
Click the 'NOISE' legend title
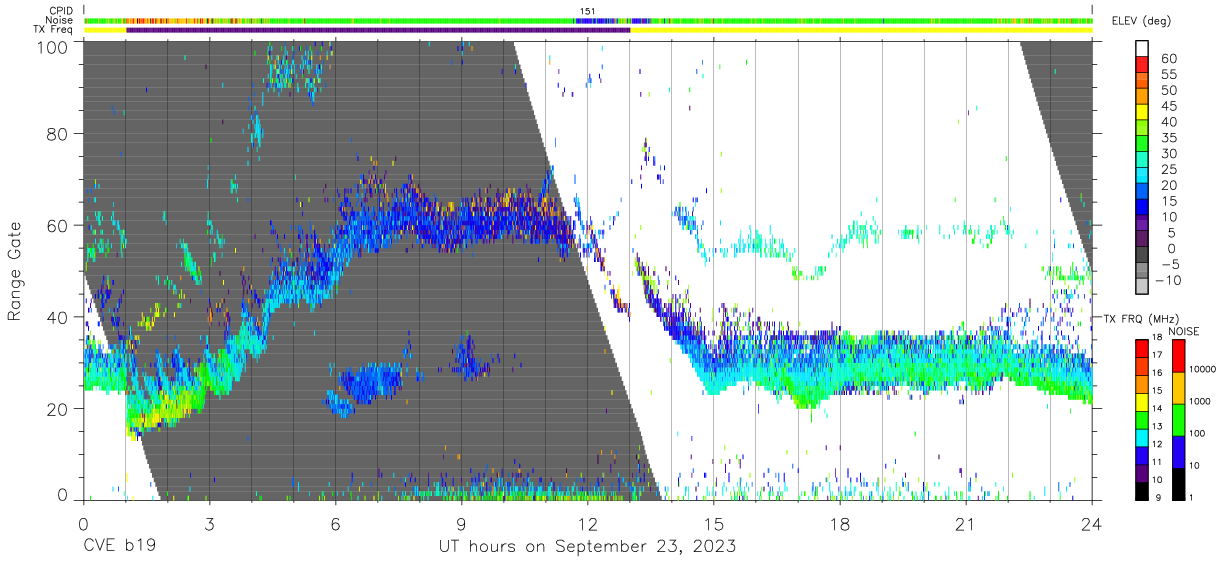click(x=1183, y=331)
